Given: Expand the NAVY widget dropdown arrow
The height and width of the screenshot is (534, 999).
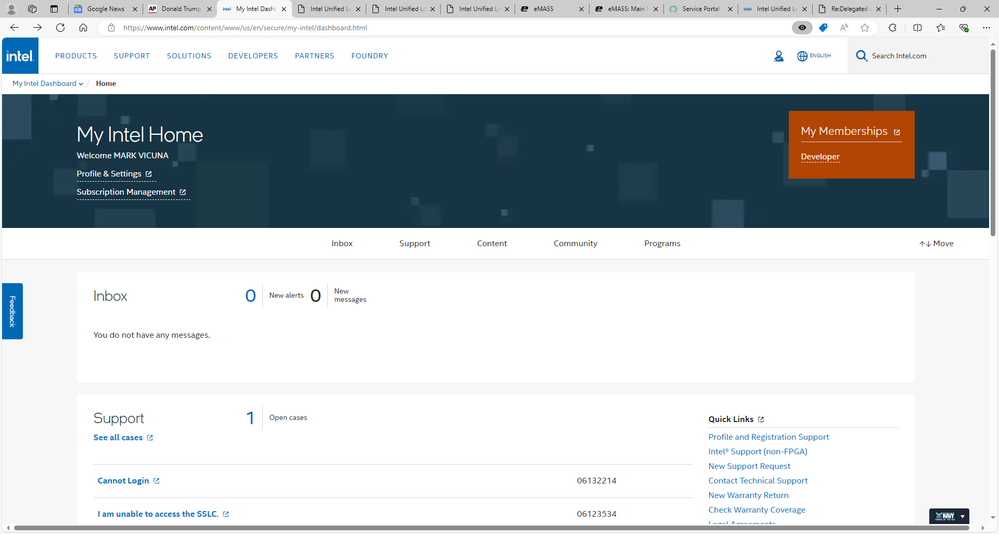Looking at the screenshot, I should [x=963, y=516].
